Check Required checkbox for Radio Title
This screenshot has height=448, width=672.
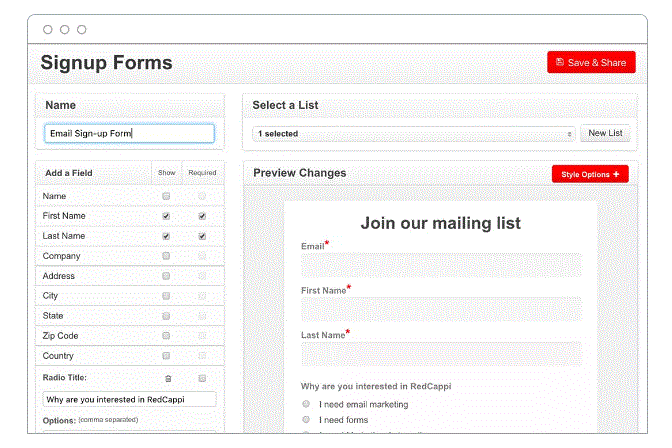click(x=202, y=378)
